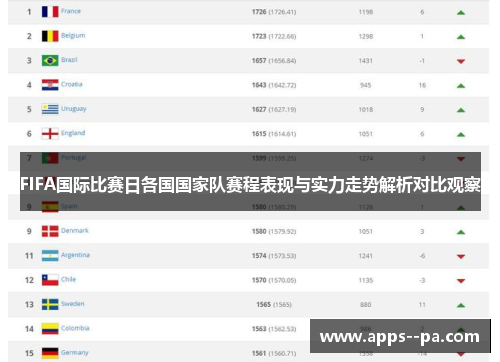Click the Denmark flag icon
Viewport: 500px width, 362px height.
point(50,231)
